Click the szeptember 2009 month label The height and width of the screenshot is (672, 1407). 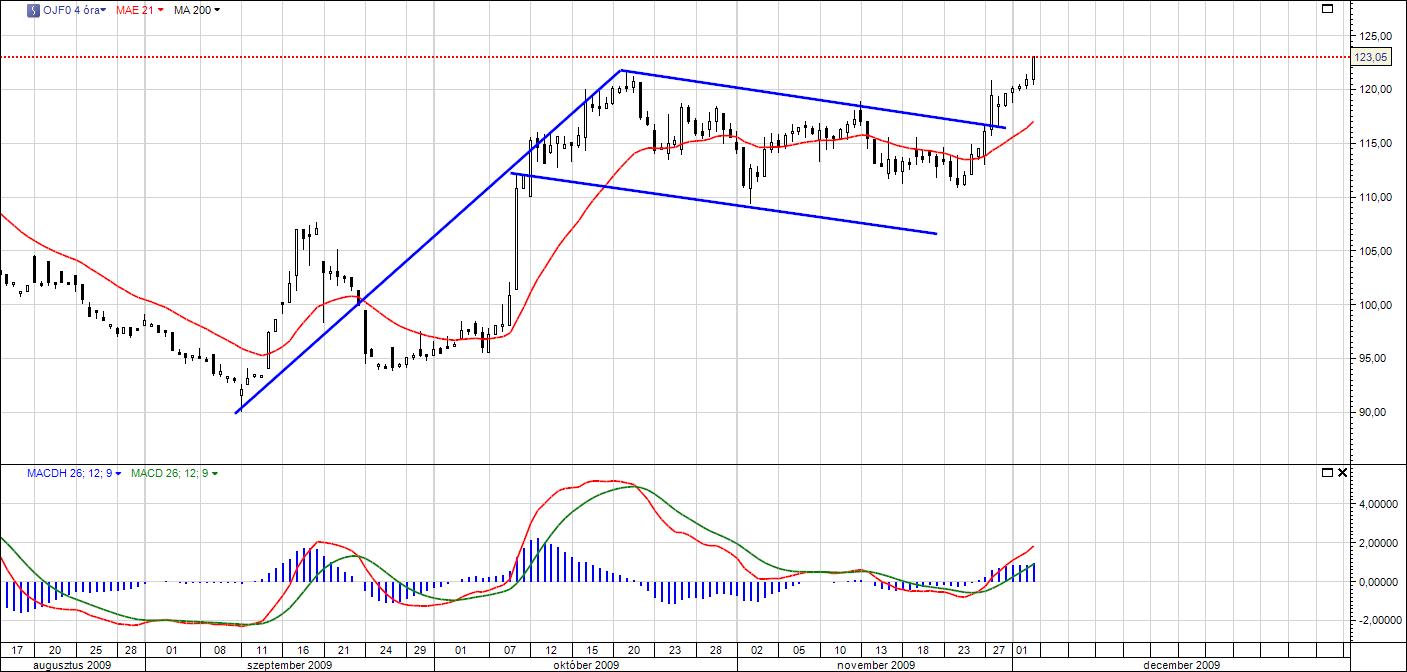[291, 664]
